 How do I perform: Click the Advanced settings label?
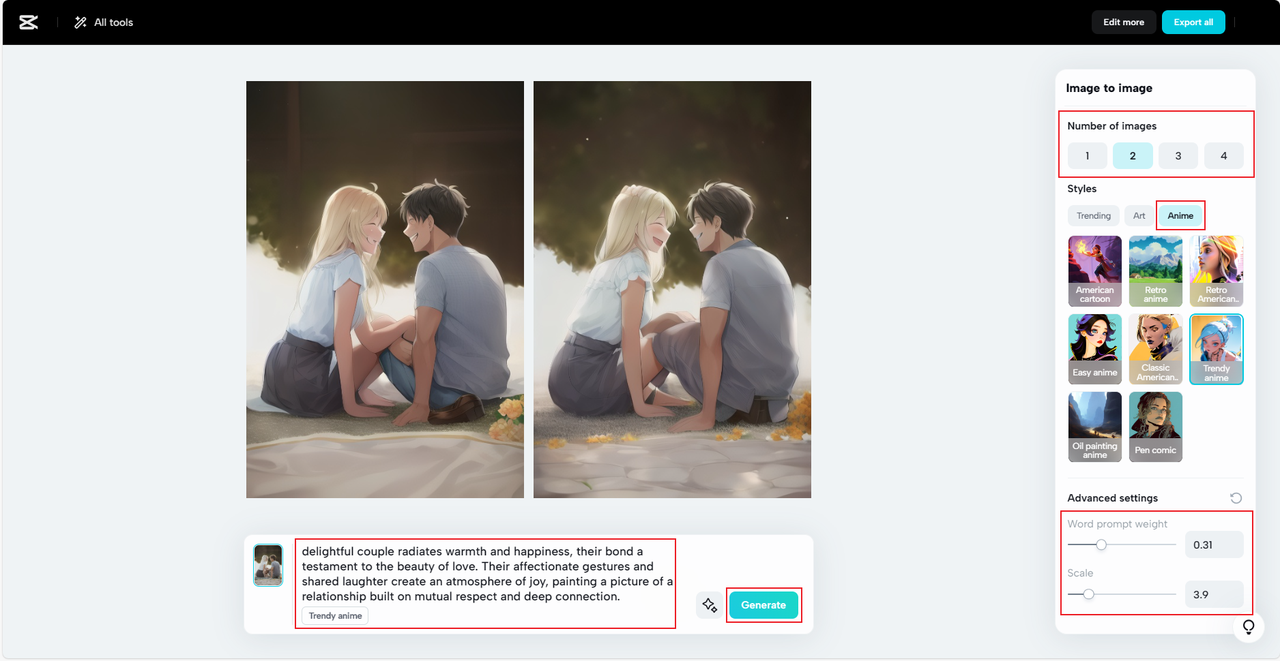coord(1112,498)
